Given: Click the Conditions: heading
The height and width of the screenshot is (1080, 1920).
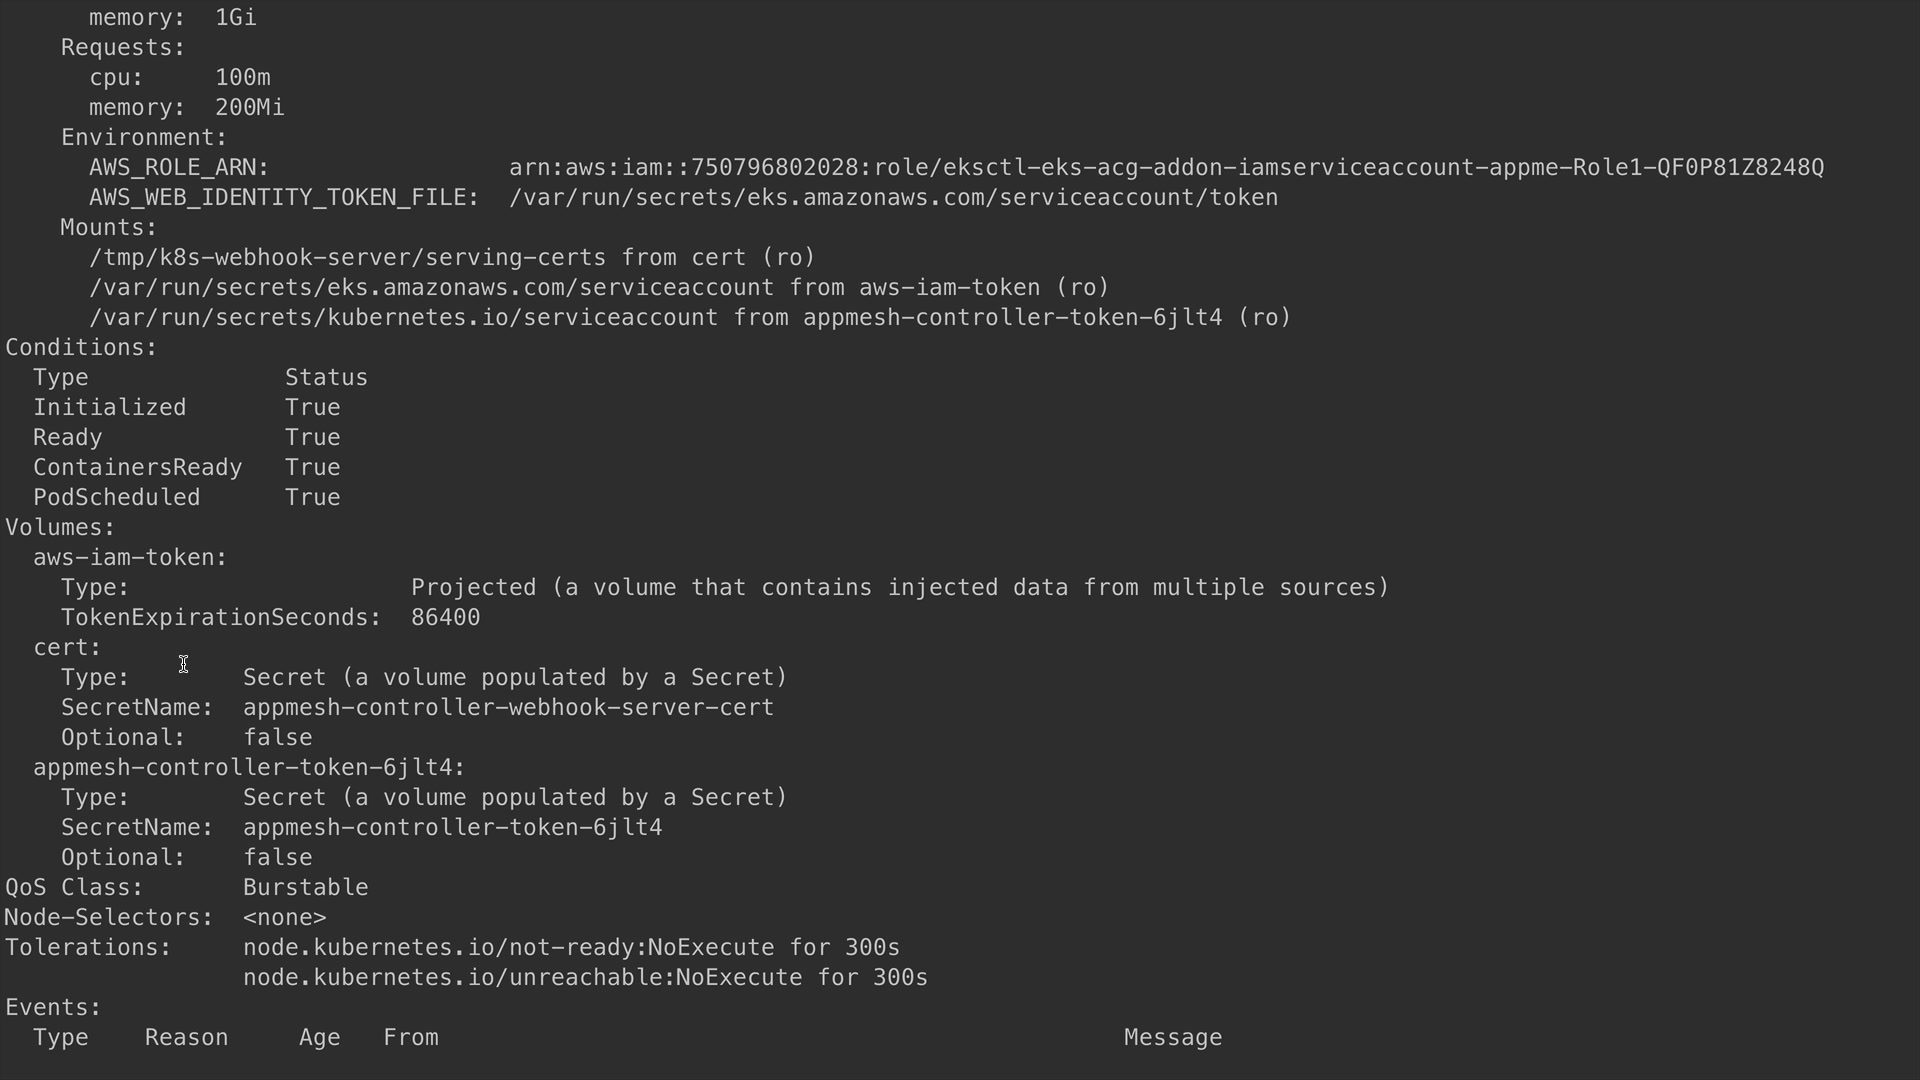Looking at the screenshot, I should pyautogui.click(x=81, y=348).
